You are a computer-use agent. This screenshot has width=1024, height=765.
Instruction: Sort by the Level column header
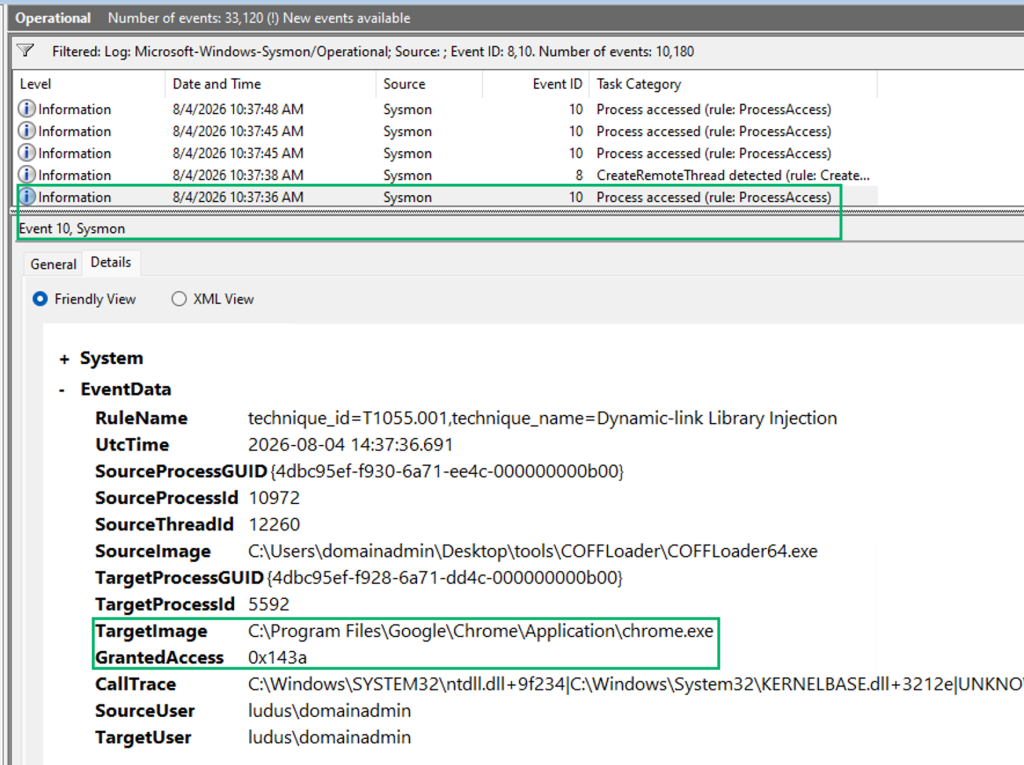tap(89, 84)
